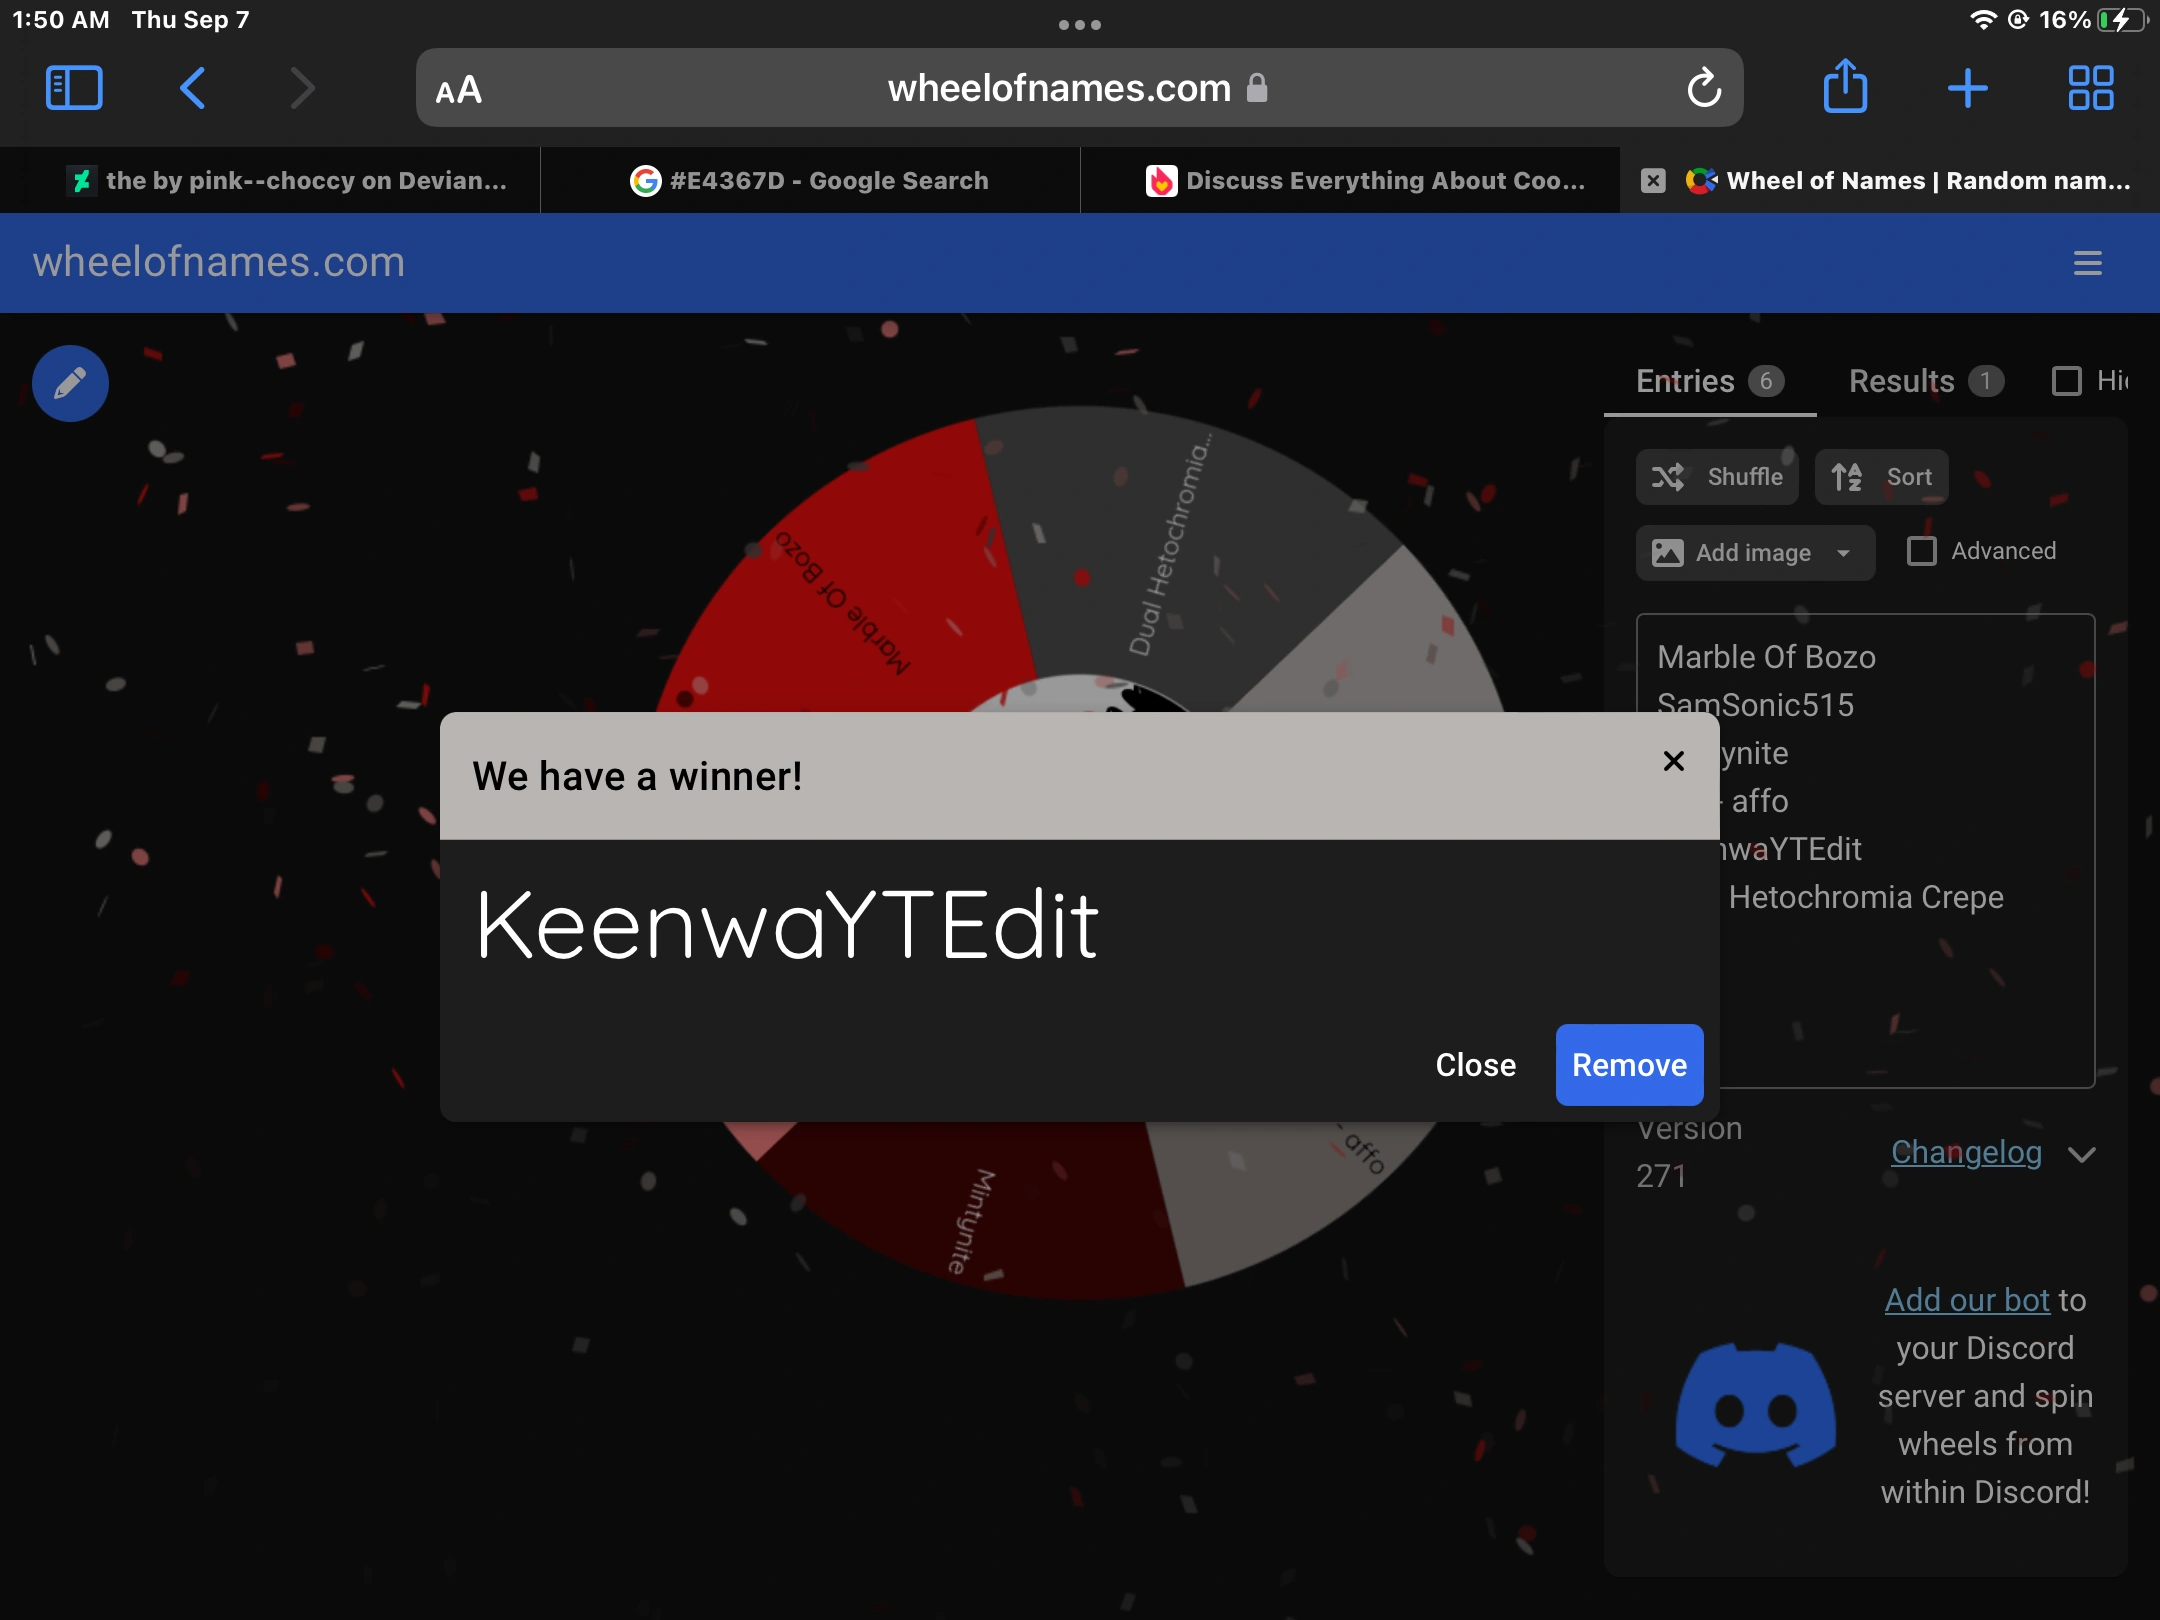Reload the page with refresh icon
The height and width of the screenshot is (1620, 2160).
1703,88
